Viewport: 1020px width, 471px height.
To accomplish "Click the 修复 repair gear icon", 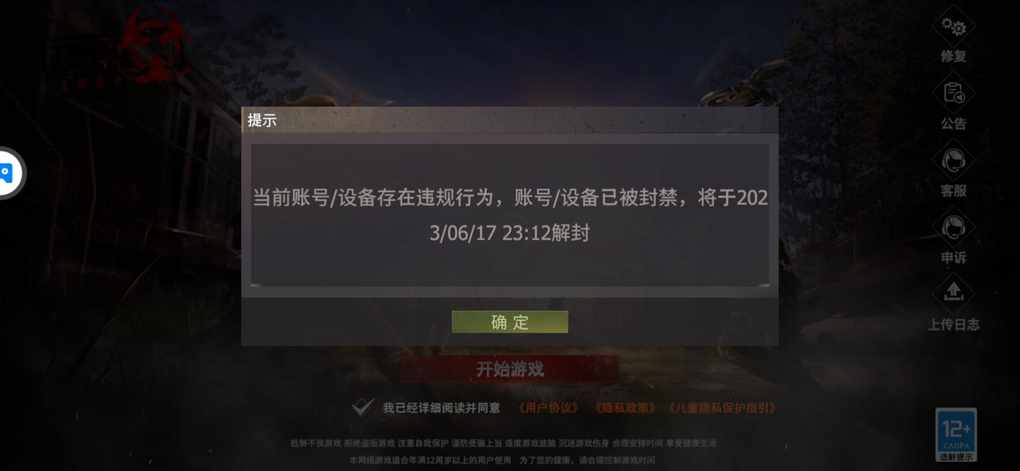I will 954,27.
